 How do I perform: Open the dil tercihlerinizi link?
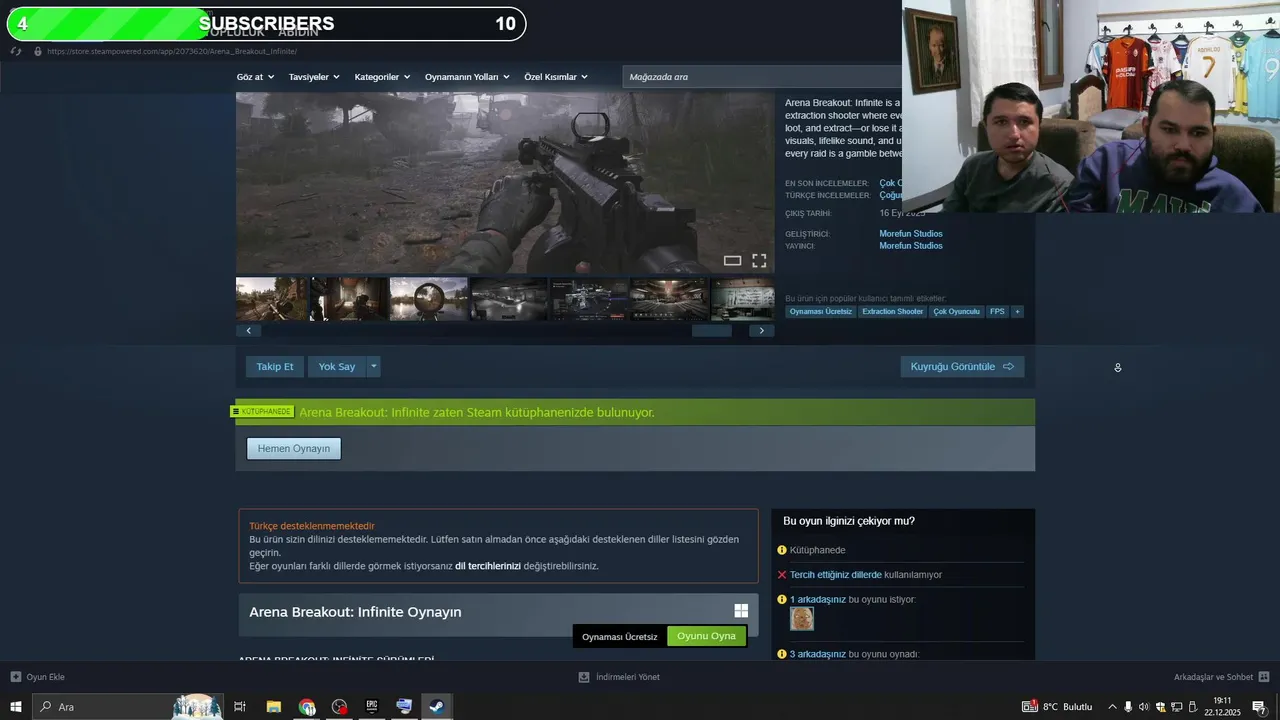488,566
